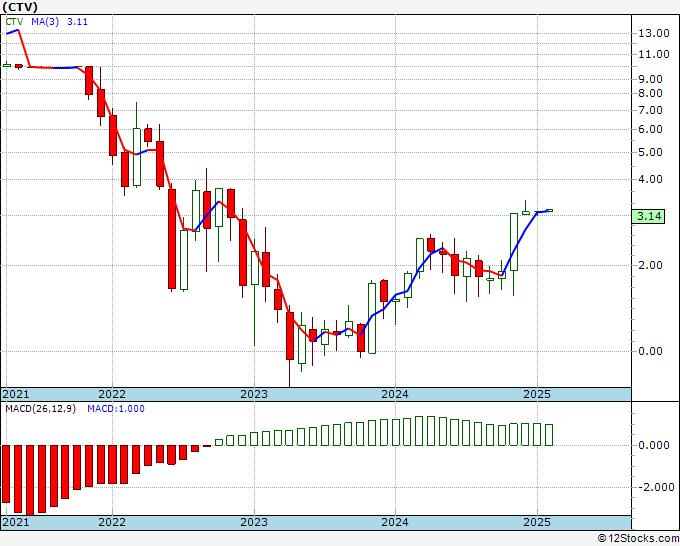Click the 5.00 price axis label
The height and width of the screenshot is (546, 680).
click(x=650, y=152)
